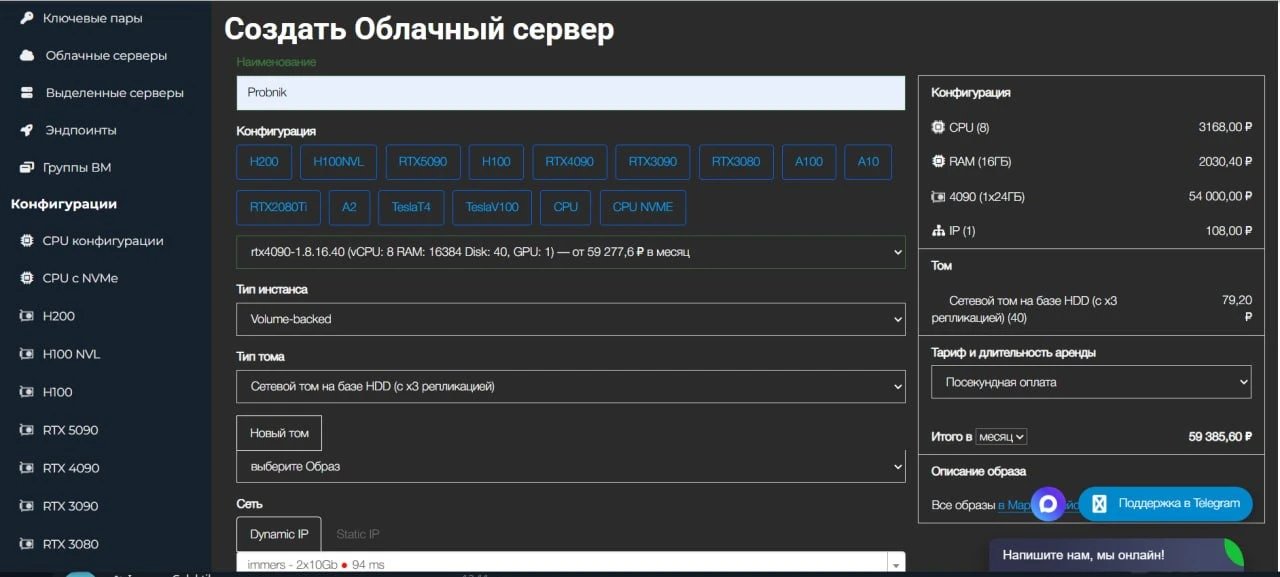Choose the RTX3080 configuration button
Viewport: 1280px width, 577px height.
tap(736, 161)
